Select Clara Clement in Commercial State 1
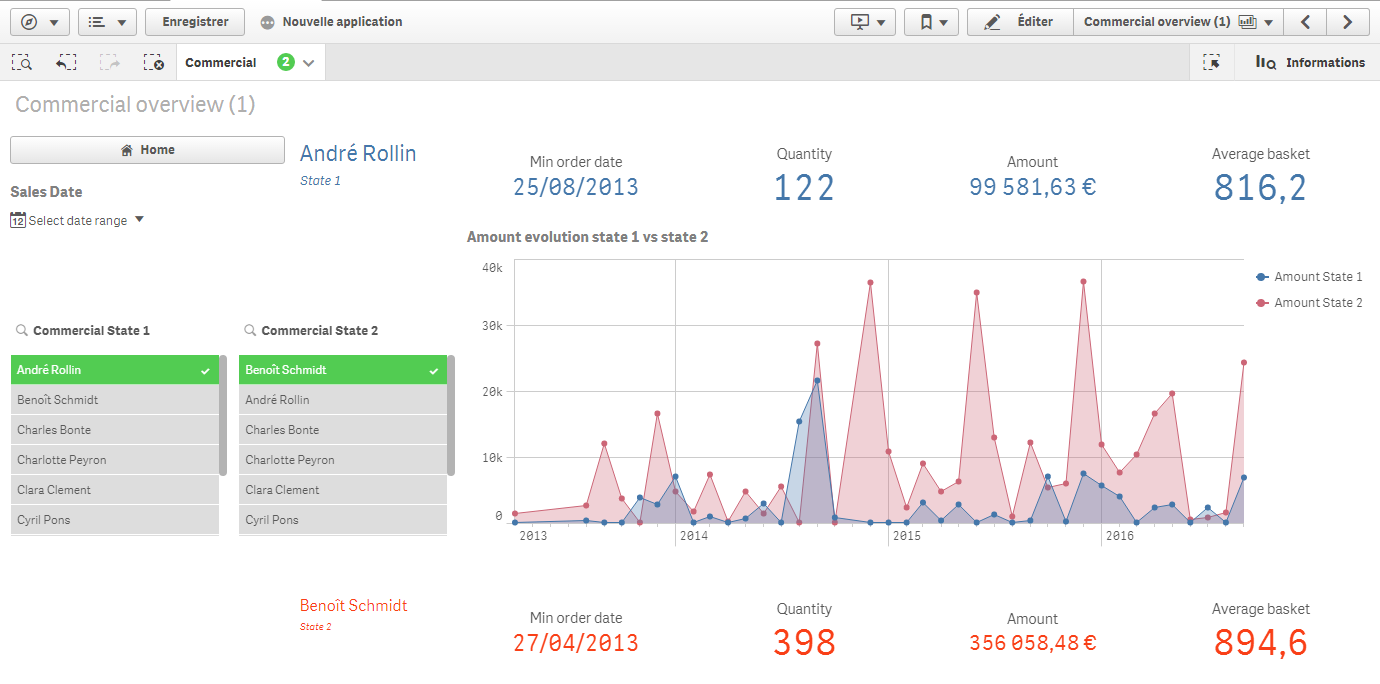This screenshot has height=684, width=1380. point(115,490)
